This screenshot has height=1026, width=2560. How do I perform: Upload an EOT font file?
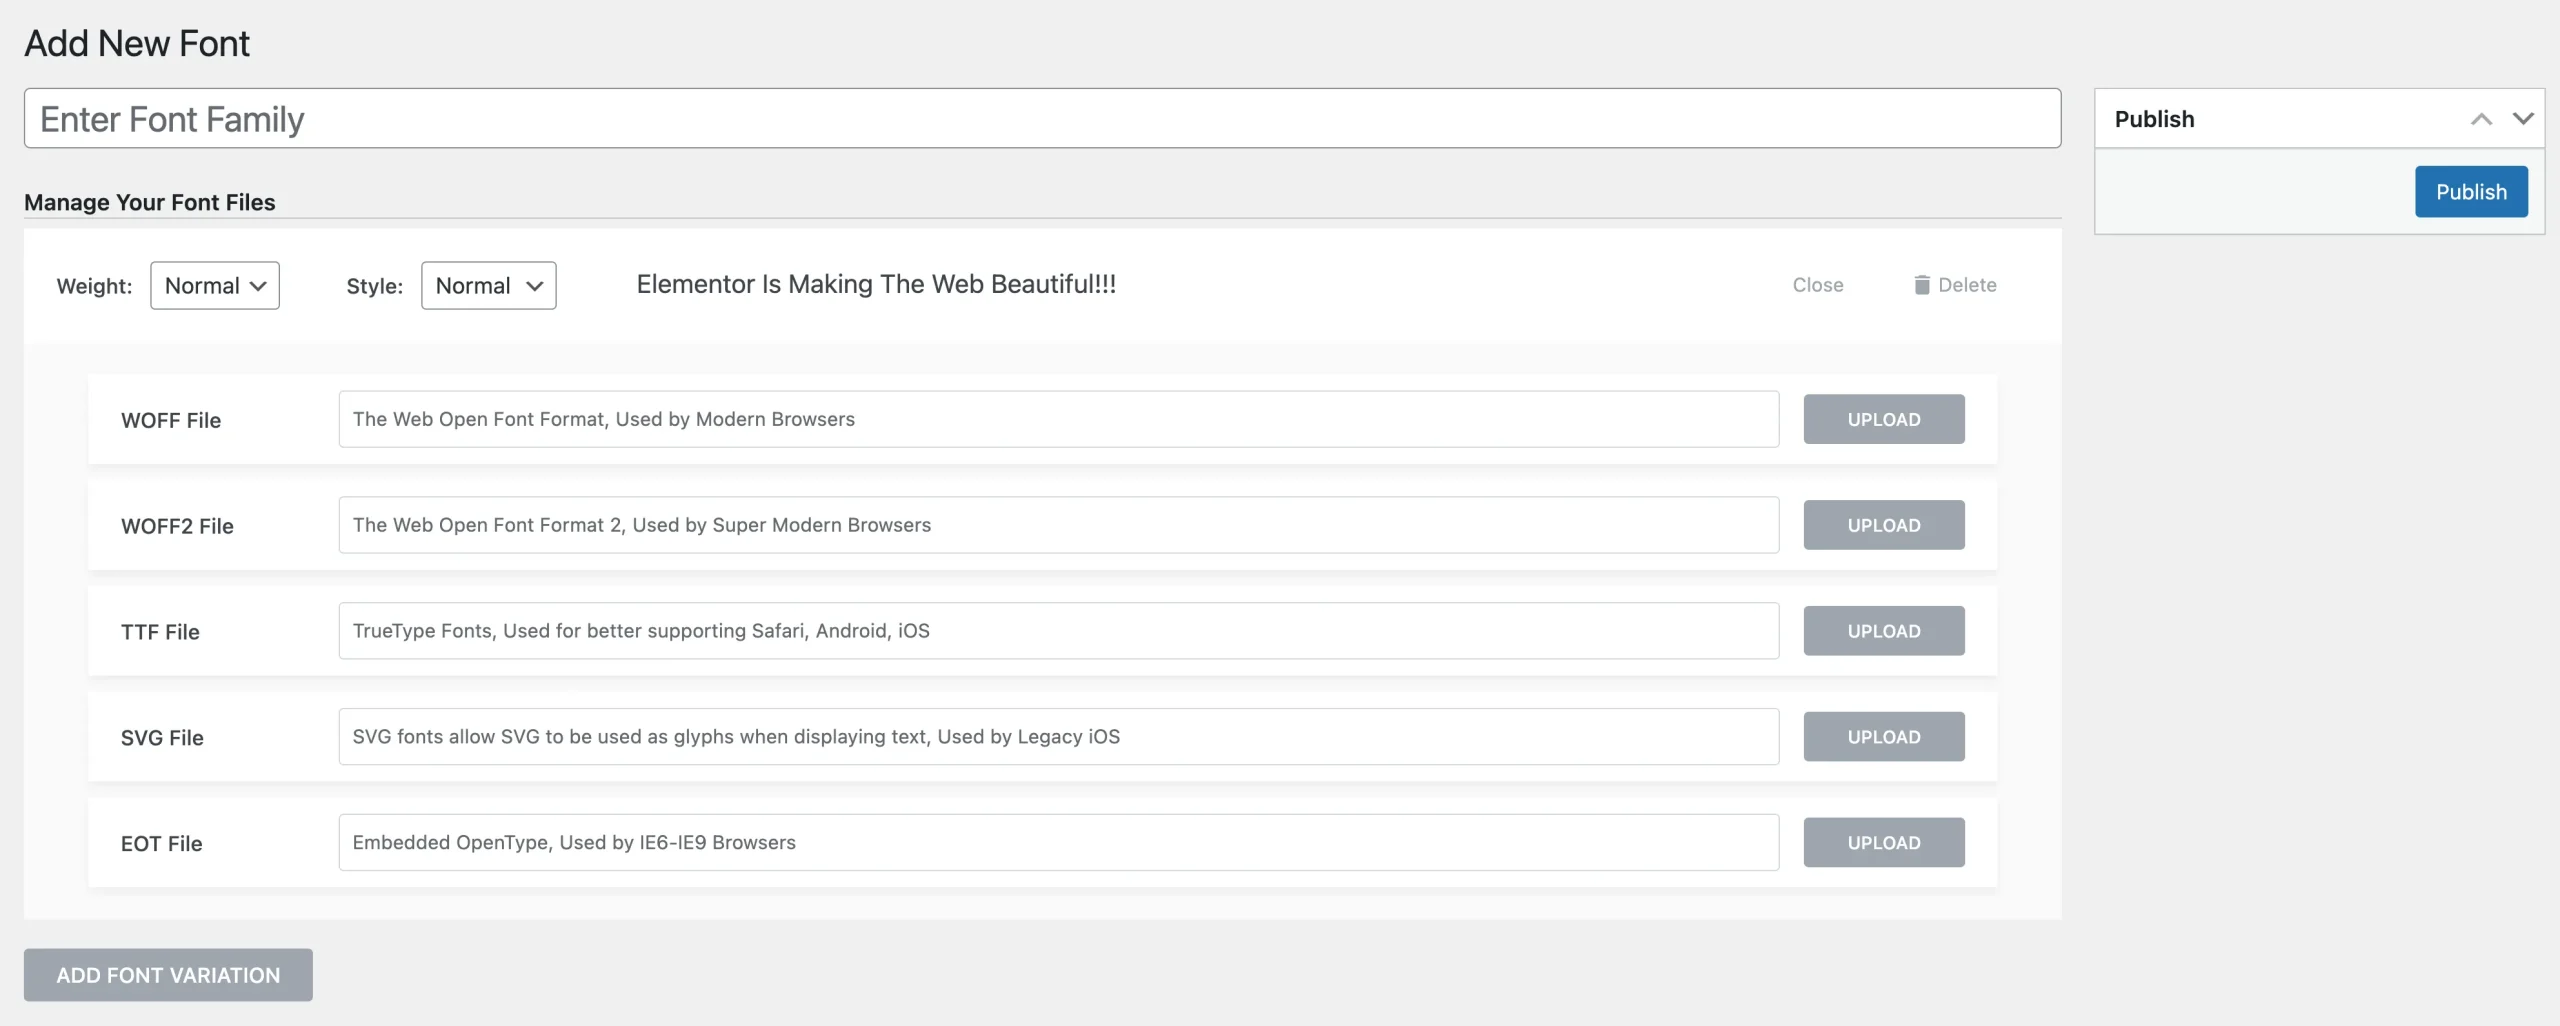[x=1883, y=843]
